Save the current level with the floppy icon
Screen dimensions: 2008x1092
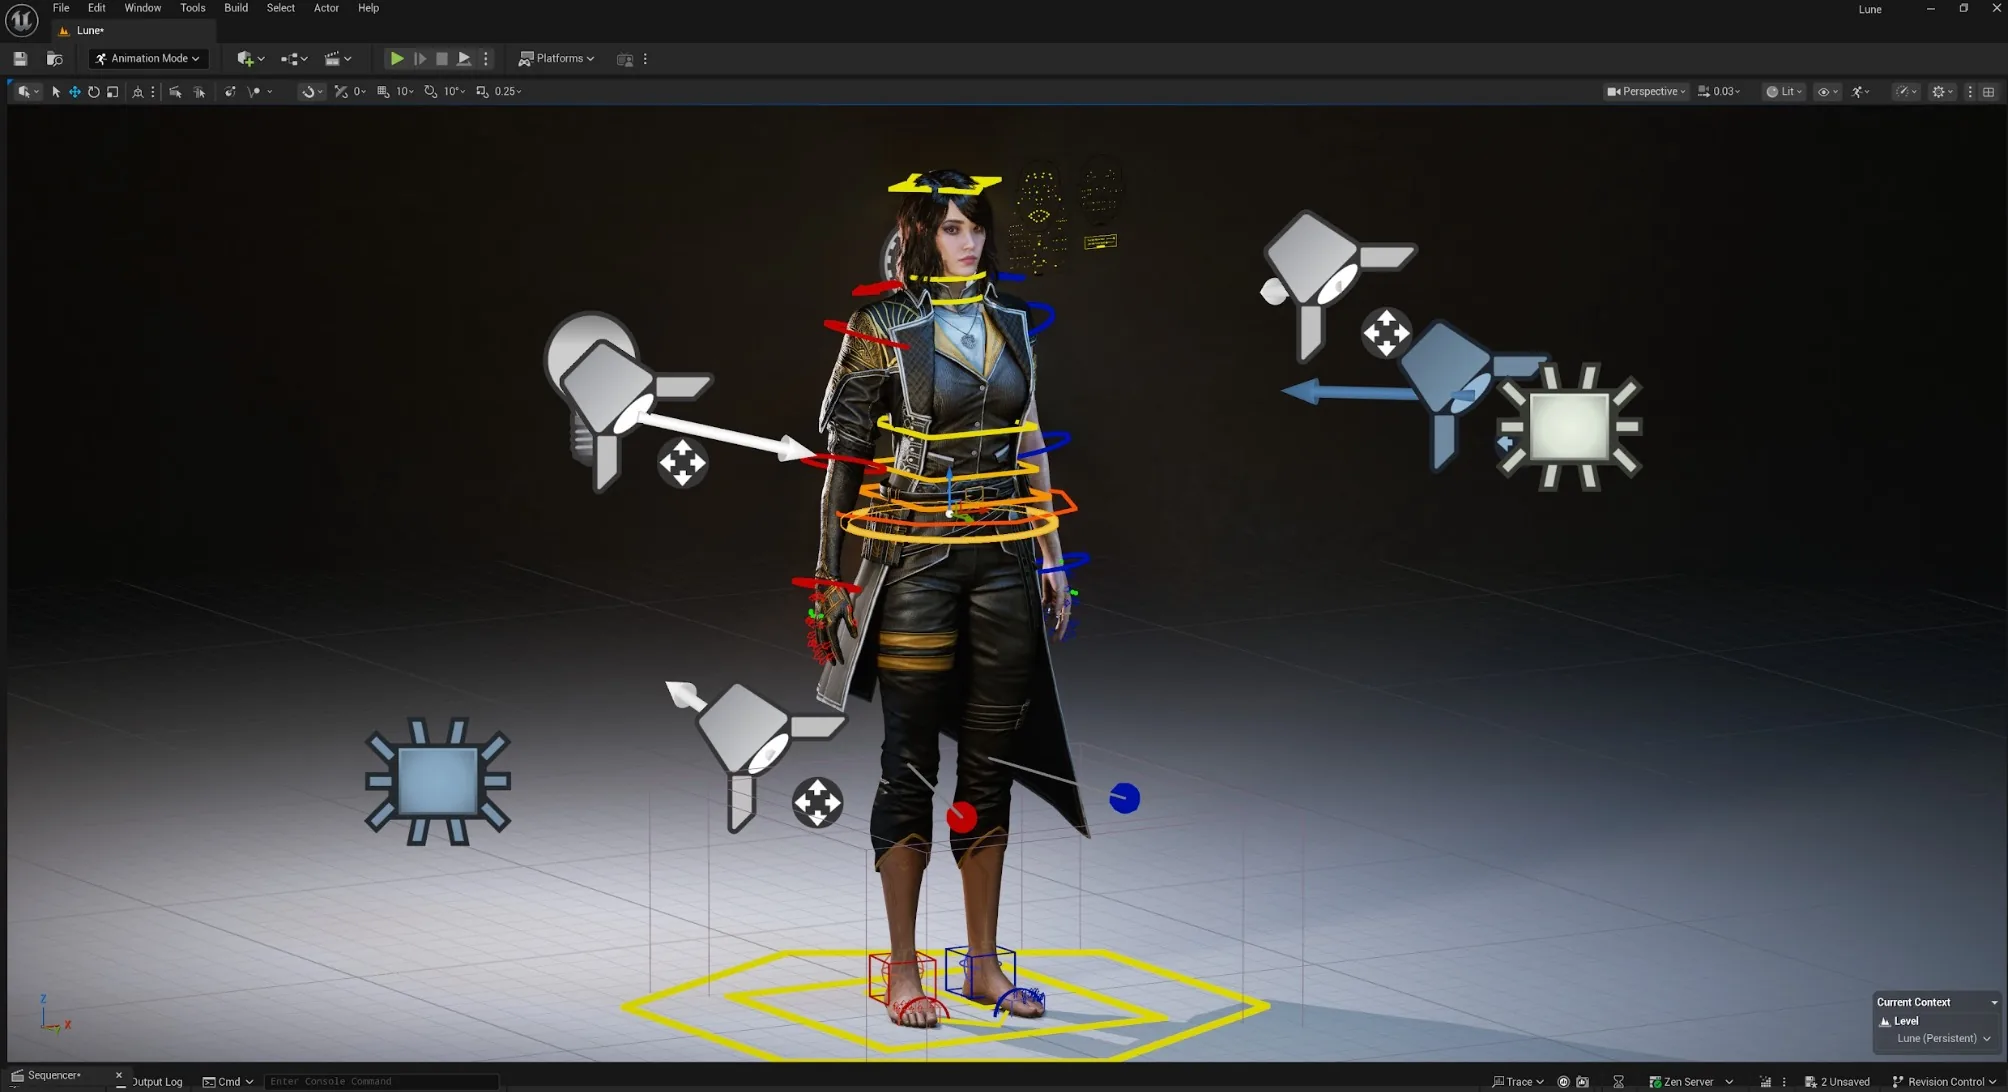click(20, 59)
